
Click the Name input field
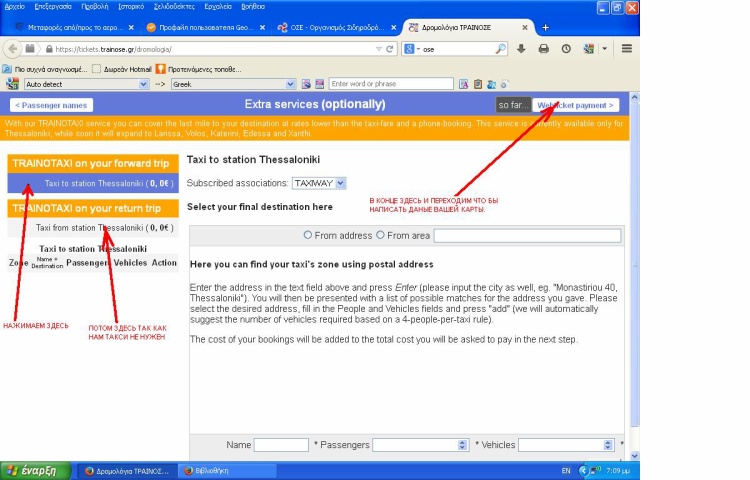coord(281,445)
